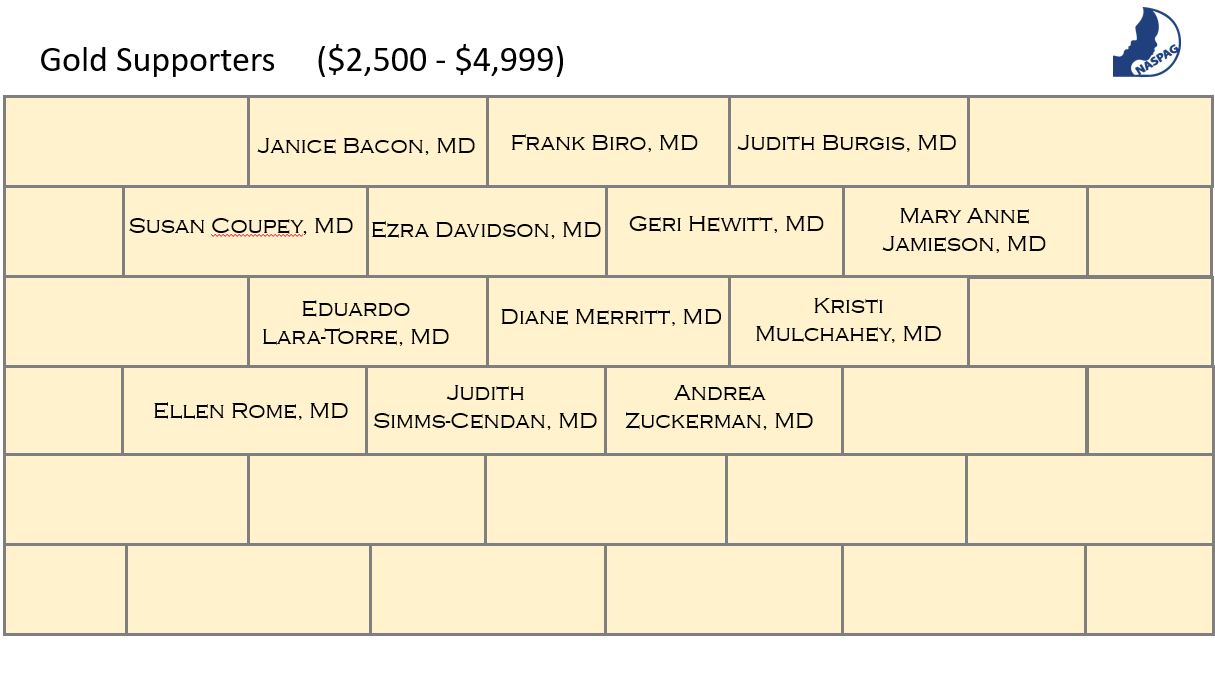Click the ($2,500 - $4,999) amount range text
The image size is (1215, 677).
coord(441,60)
